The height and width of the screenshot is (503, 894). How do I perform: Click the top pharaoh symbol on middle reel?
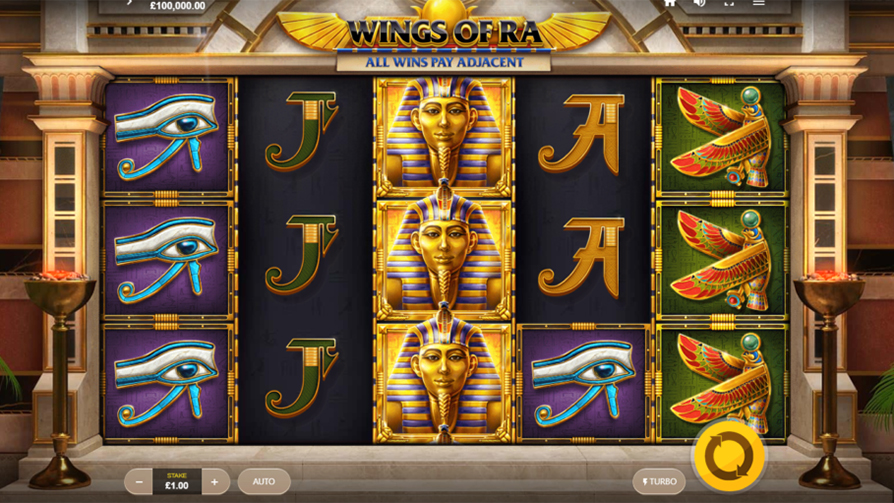[x=444, y=136]
